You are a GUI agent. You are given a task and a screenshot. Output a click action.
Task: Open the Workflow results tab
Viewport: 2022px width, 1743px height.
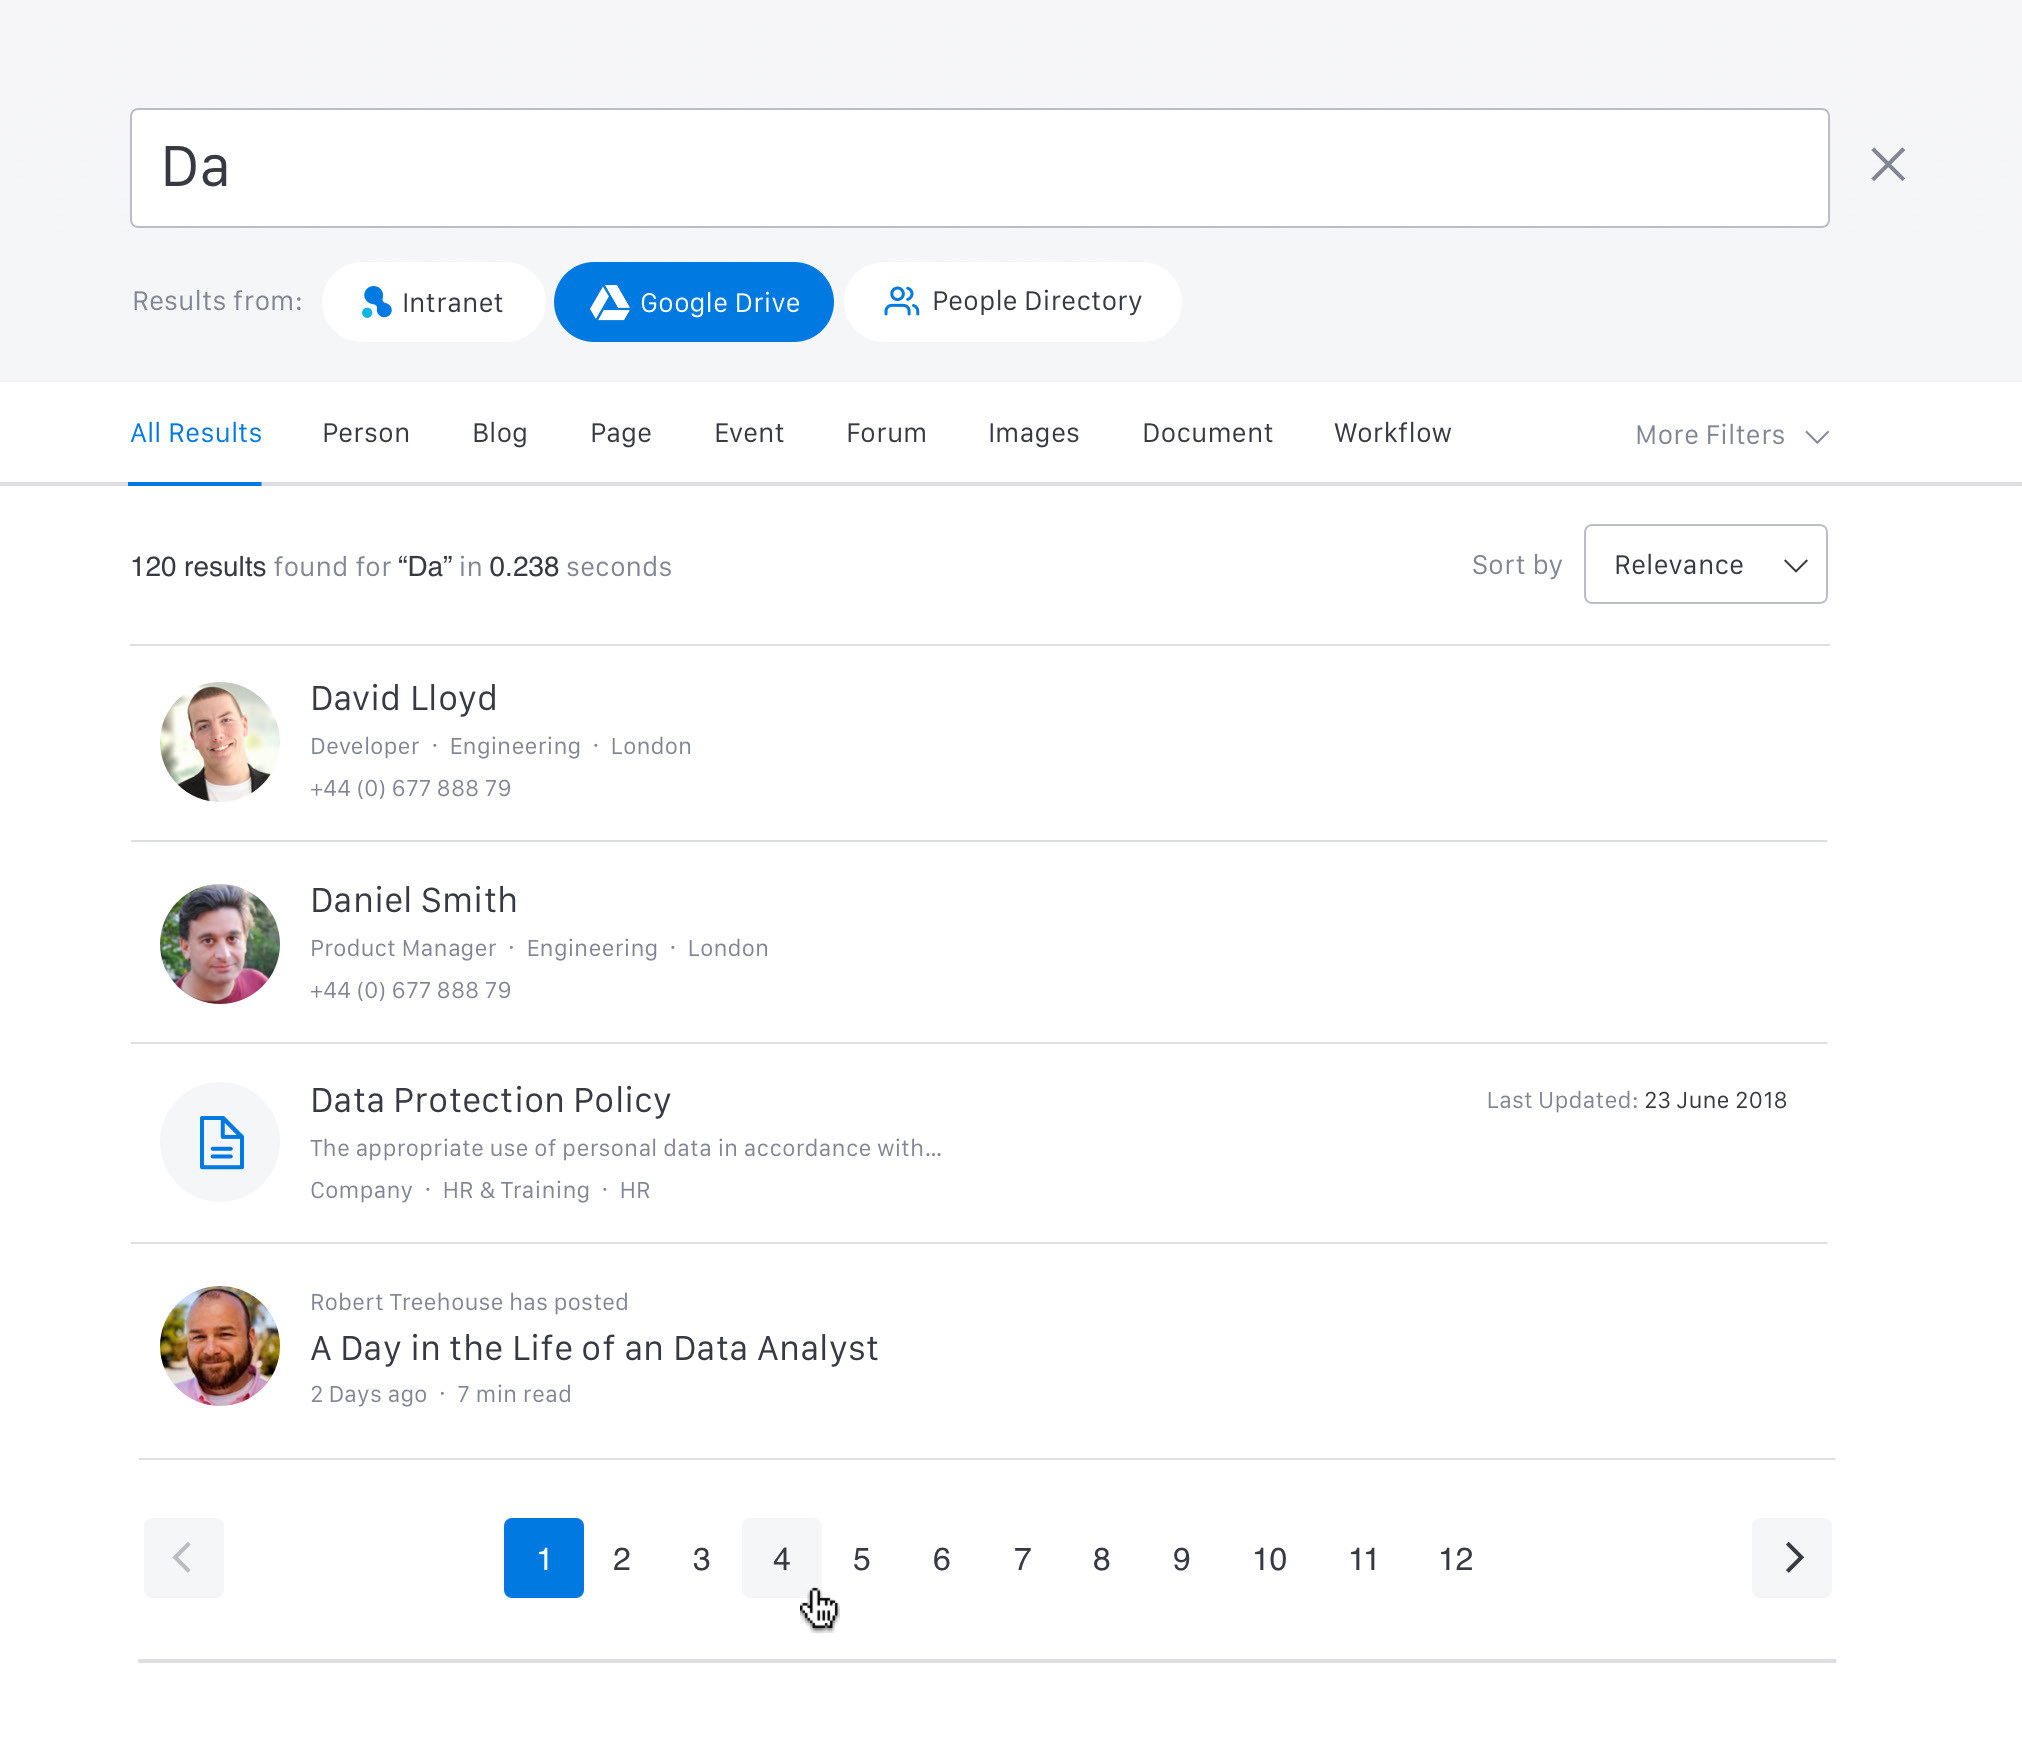click(x=1392, y=433)
